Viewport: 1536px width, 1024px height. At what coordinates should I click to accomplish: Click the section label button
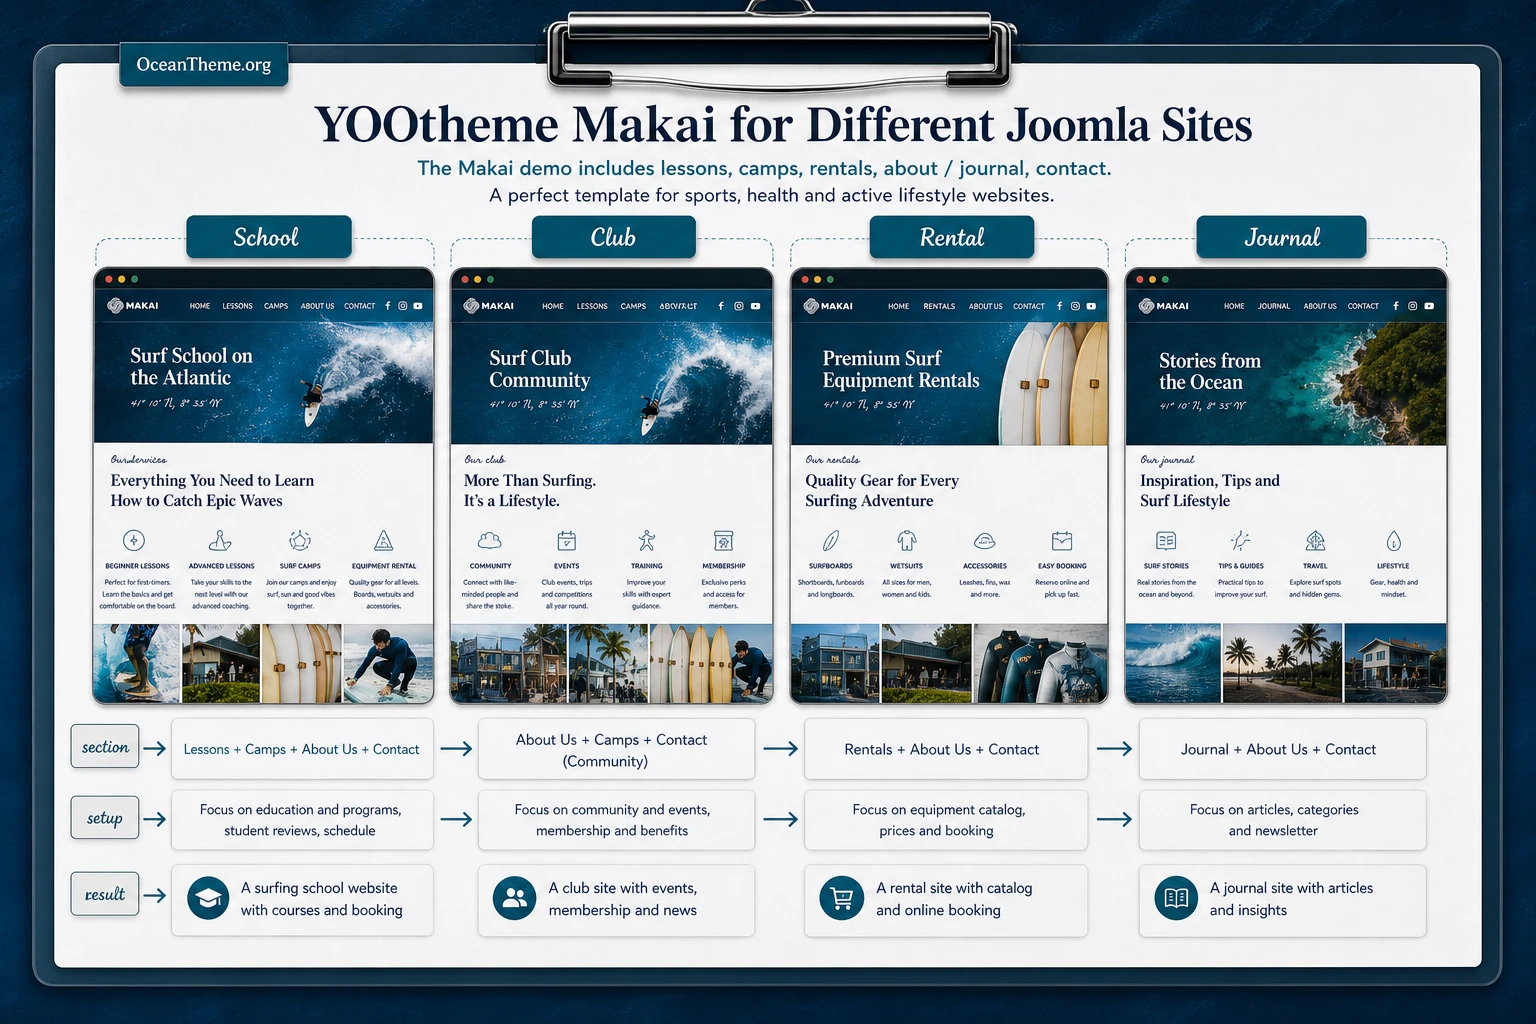pyautogui.click(x=105, y=747)
